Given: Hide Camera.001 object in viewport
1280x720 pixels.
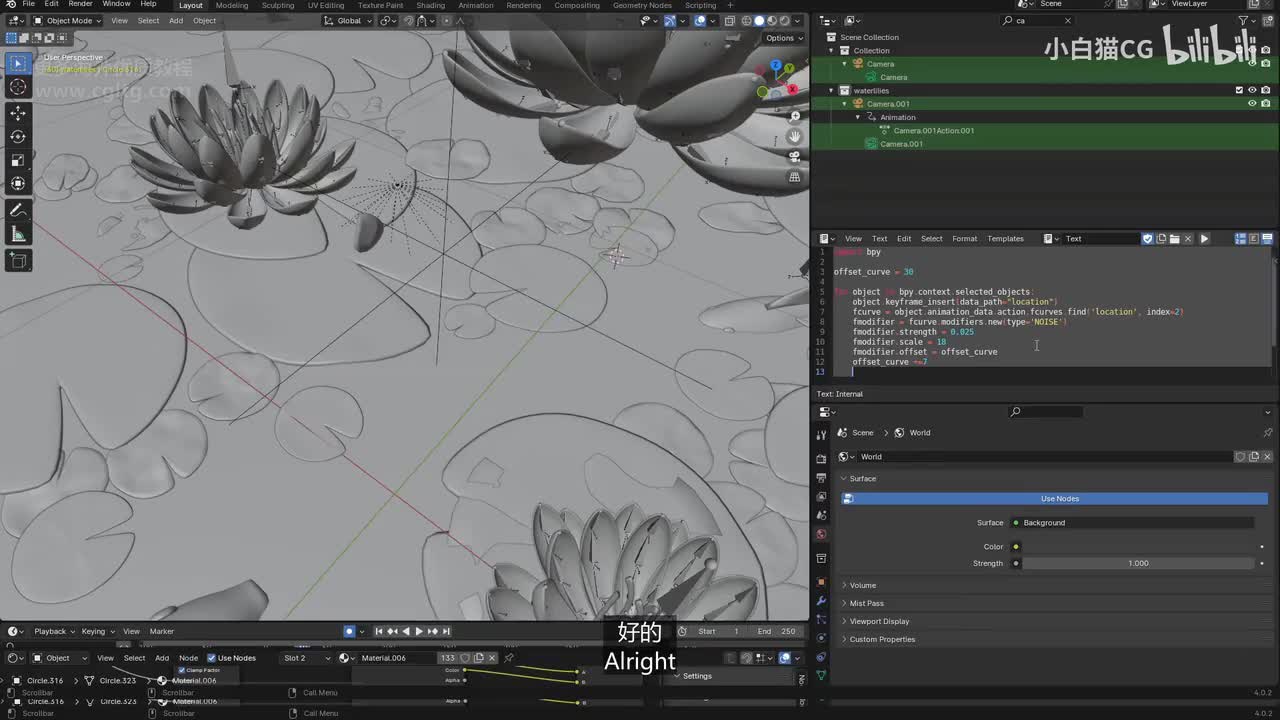Looking at the screenshot, I should (x=1252, y=104).
